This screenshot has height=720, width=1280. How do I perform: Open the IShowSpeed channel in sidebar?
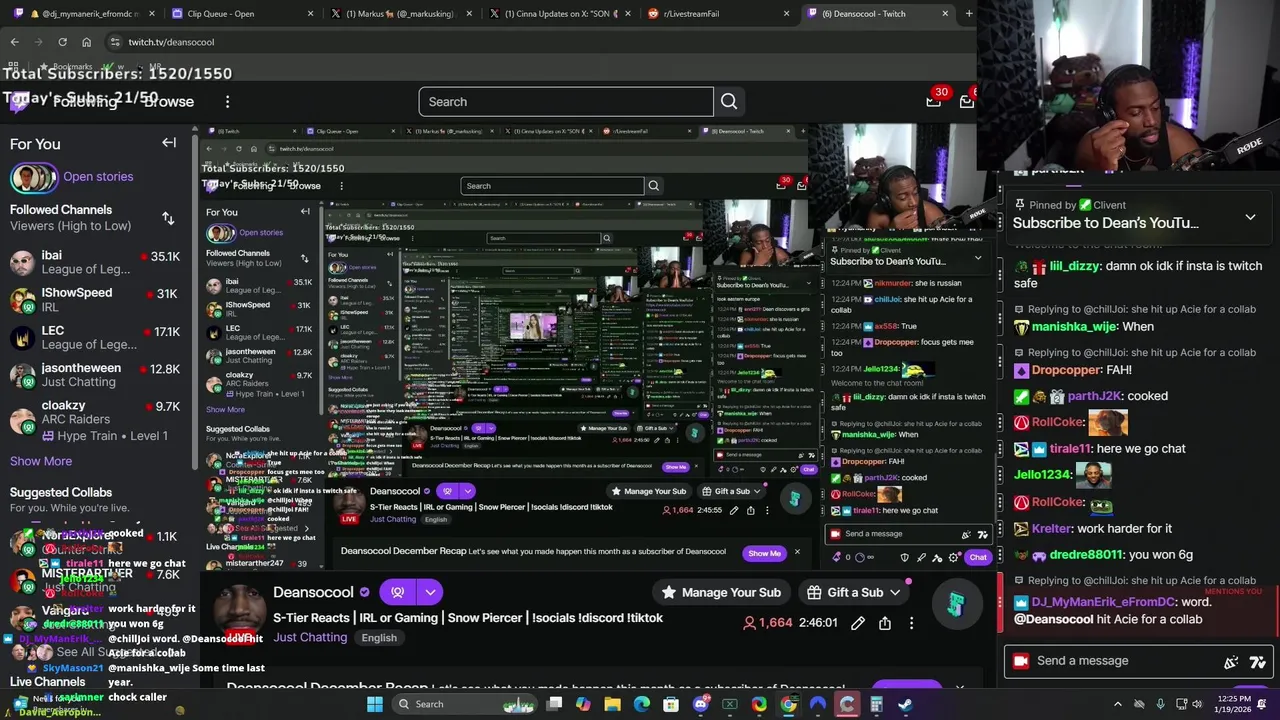97,300
